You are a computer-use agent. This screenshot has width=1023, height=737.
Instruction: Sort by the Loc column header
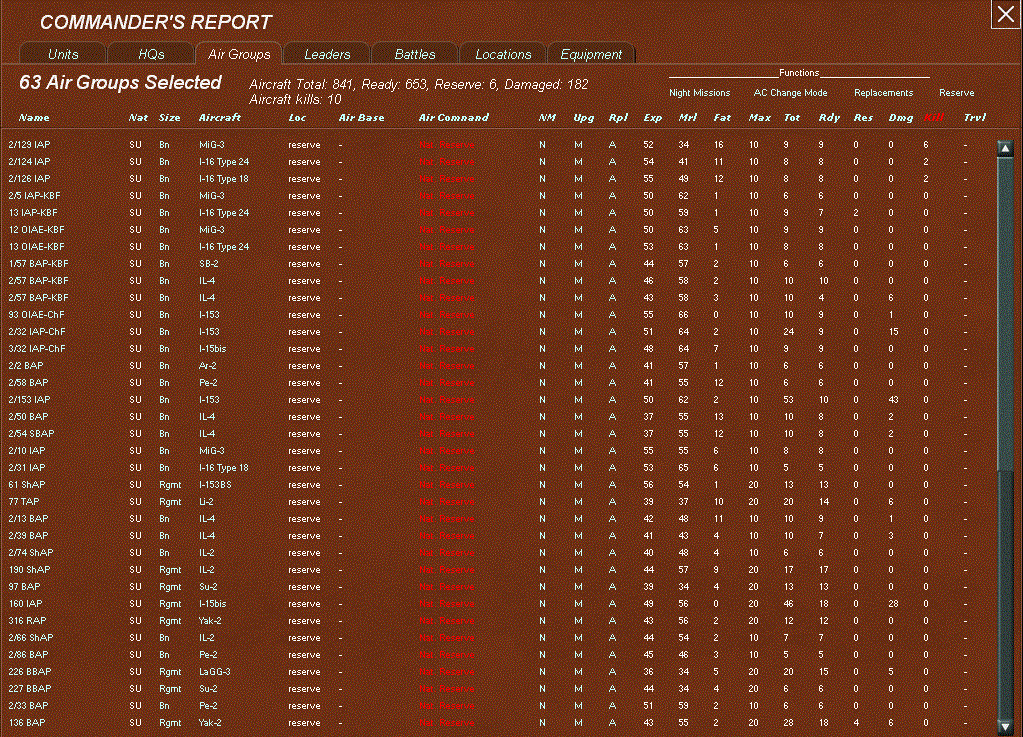click(x=297, y=117)
